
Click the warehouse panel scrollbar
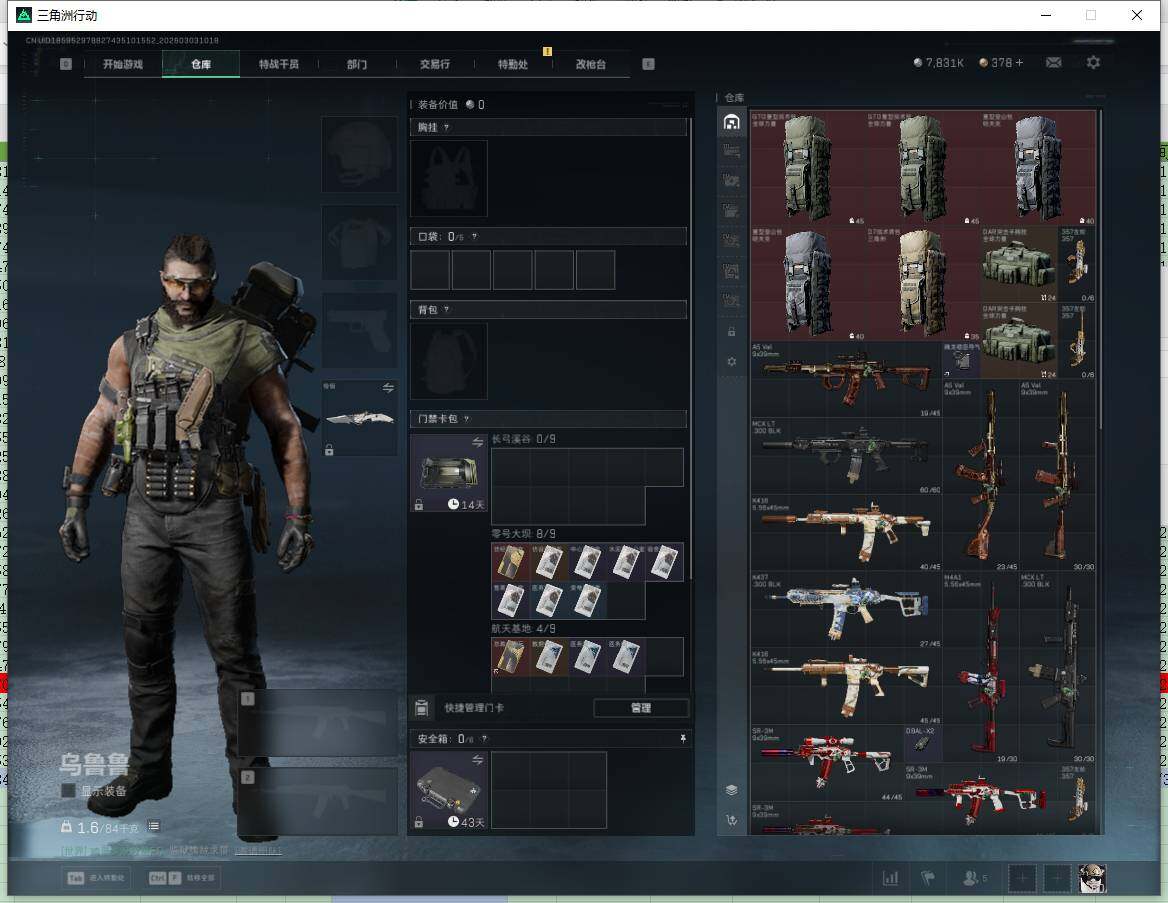coord(1100,268)
